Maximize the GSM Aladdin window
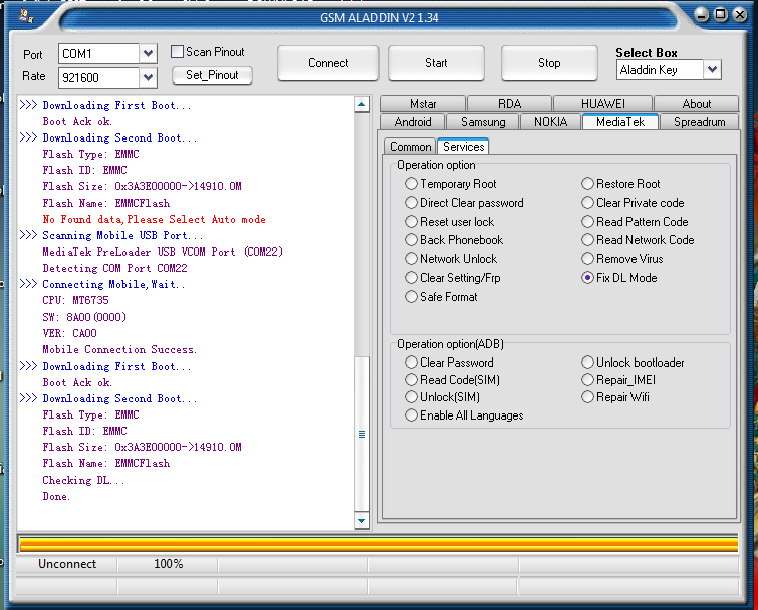Viewport: 758px width, 610px height. (x=721, y=15)
